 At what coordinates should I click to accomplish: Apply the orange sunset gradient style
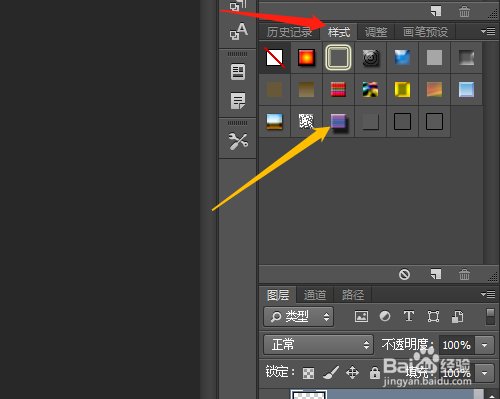pyautogui.click(x=434, y=90)
